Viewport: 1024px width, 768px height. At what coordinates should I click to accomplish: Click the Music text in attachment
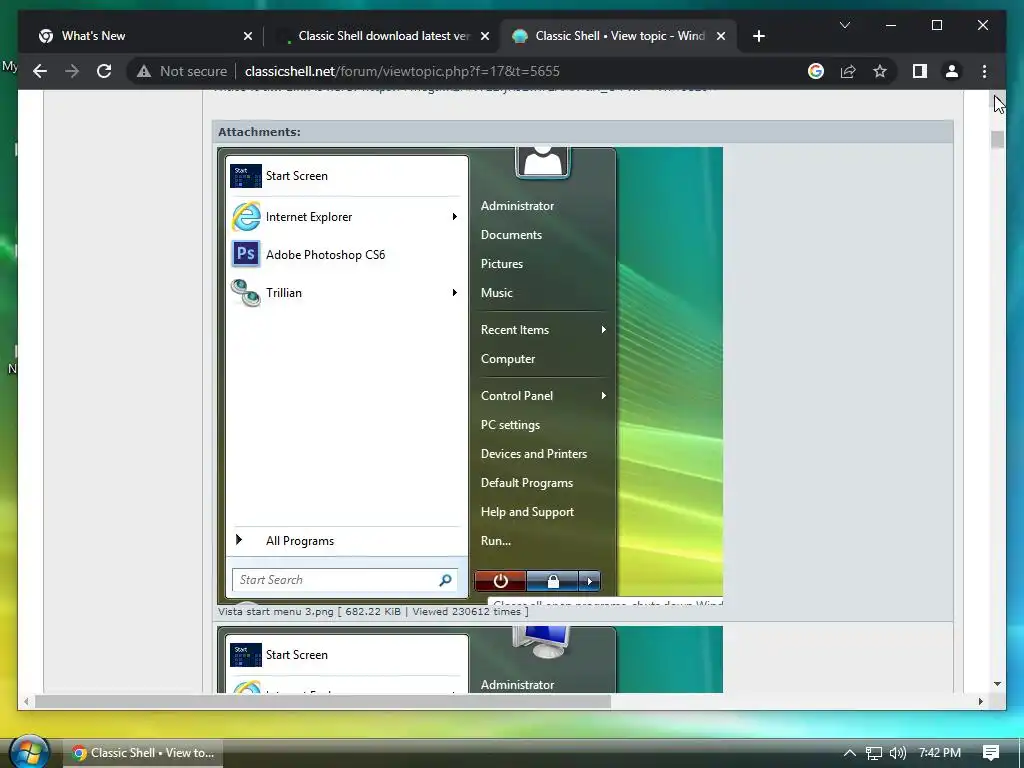tap(496, 293)
